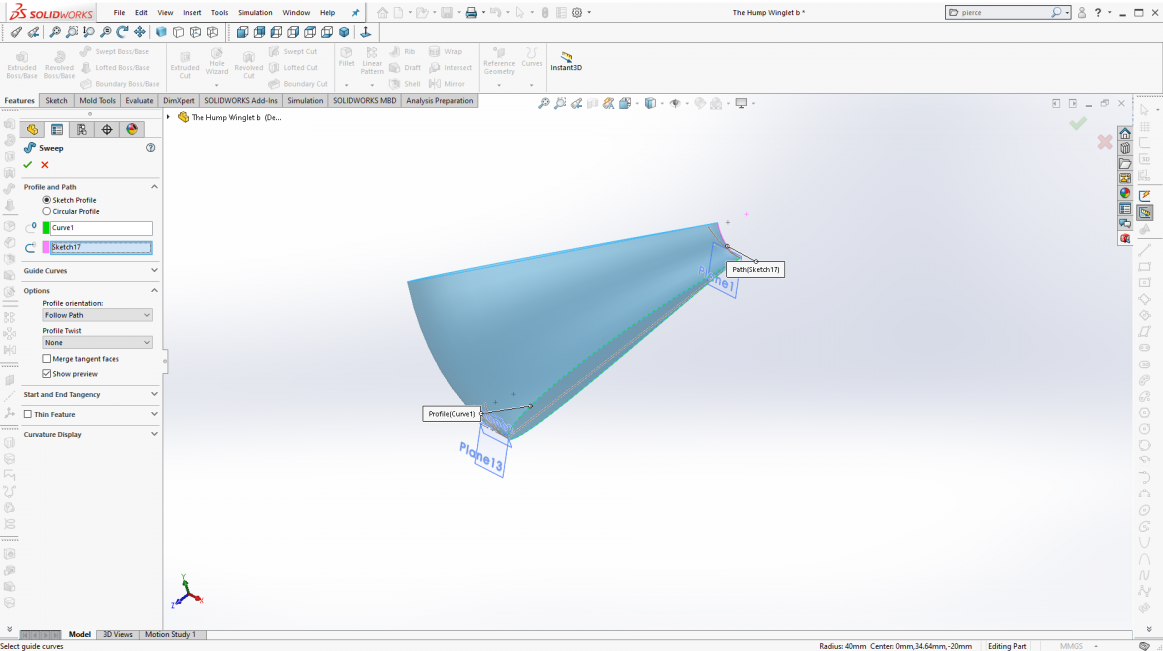Open the SOLIDWORKS Resources home icon
The width and height of the screenshot is (1163, 651).
(1125, 133)
